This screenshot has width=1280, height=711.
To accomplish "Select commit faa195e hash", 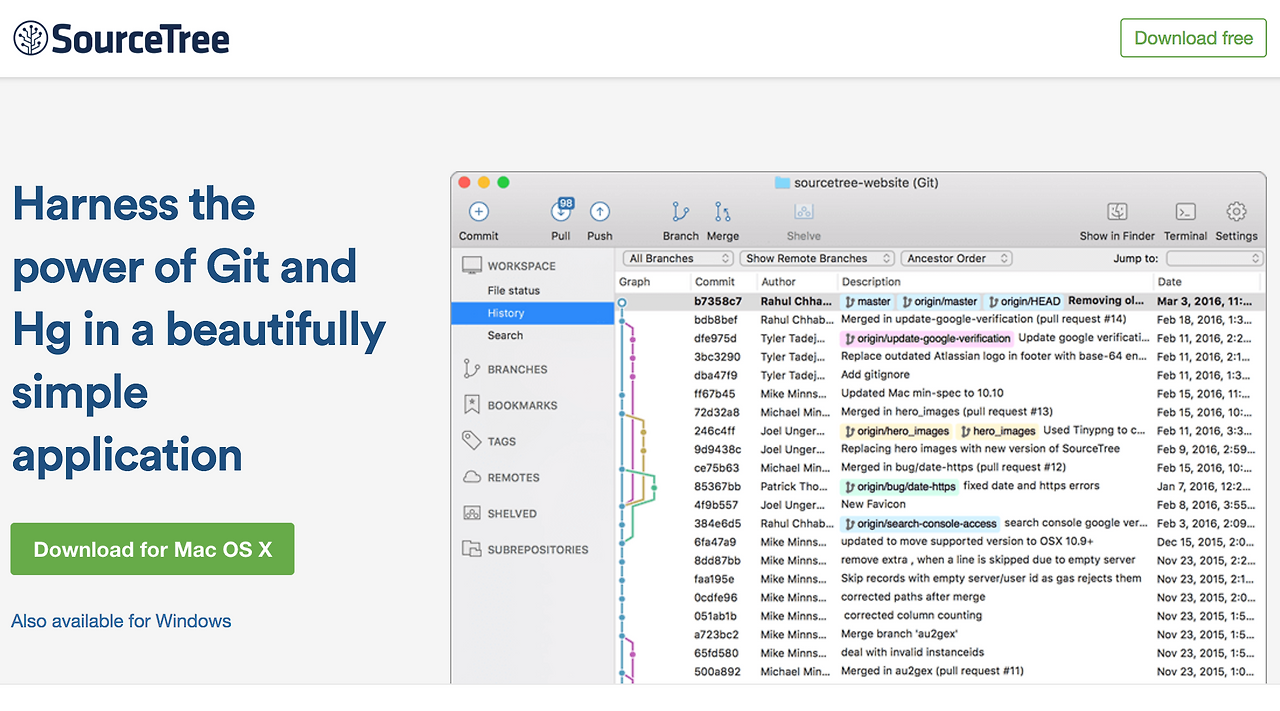I will pos(716,579).
